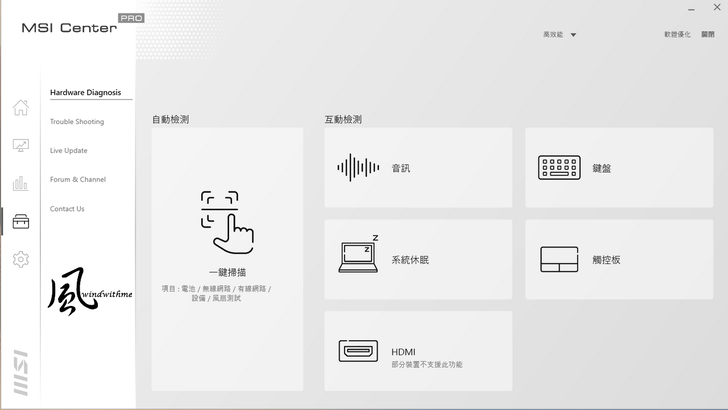Click the 關閉 text button

coord(708,34)
